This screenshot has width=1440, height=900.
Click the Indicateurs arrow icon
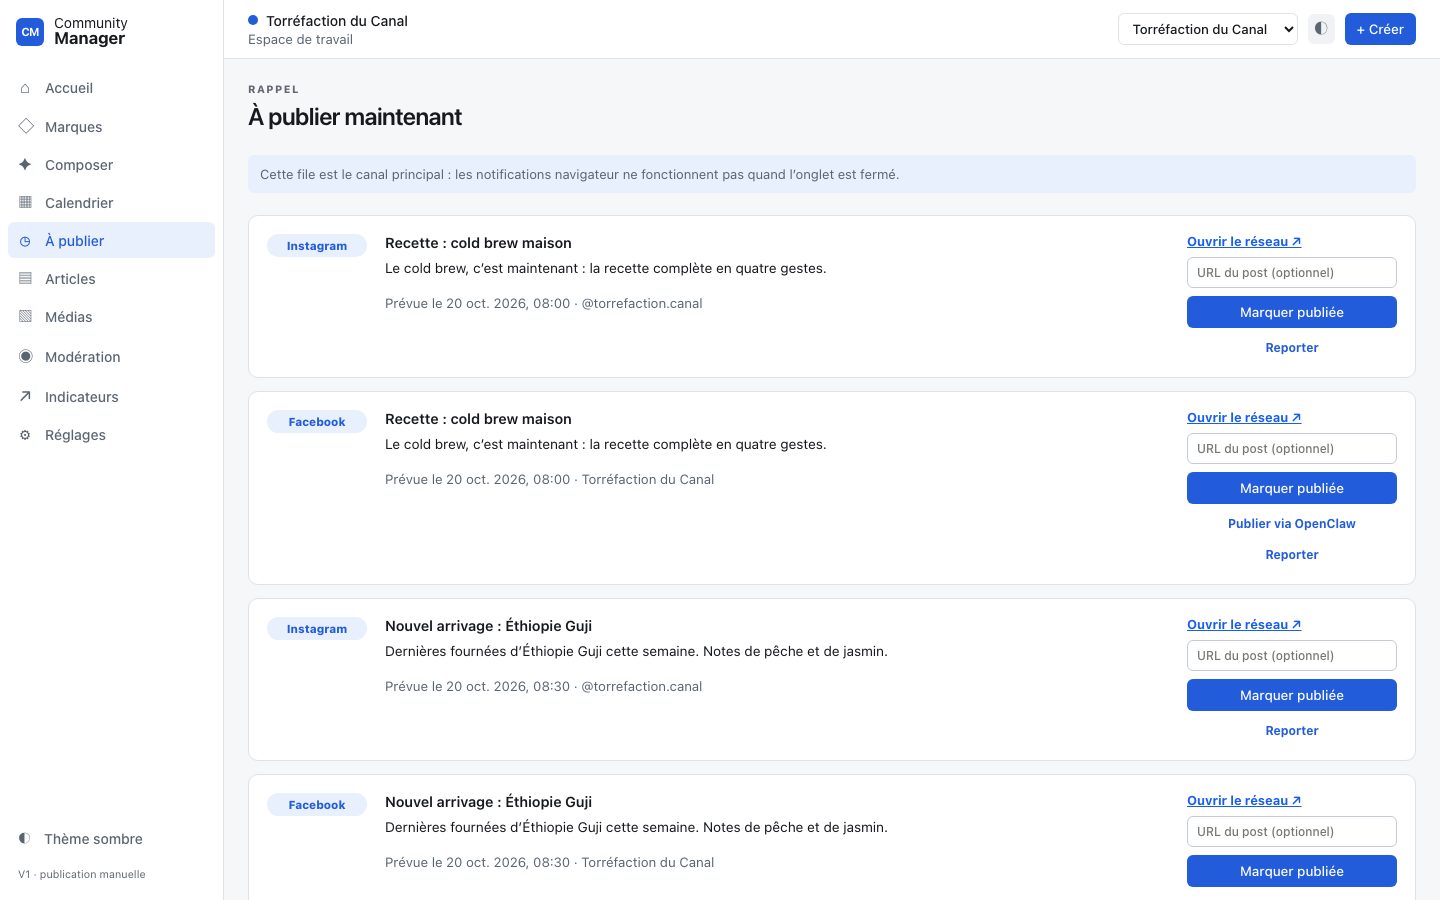[x=25, y=396]
